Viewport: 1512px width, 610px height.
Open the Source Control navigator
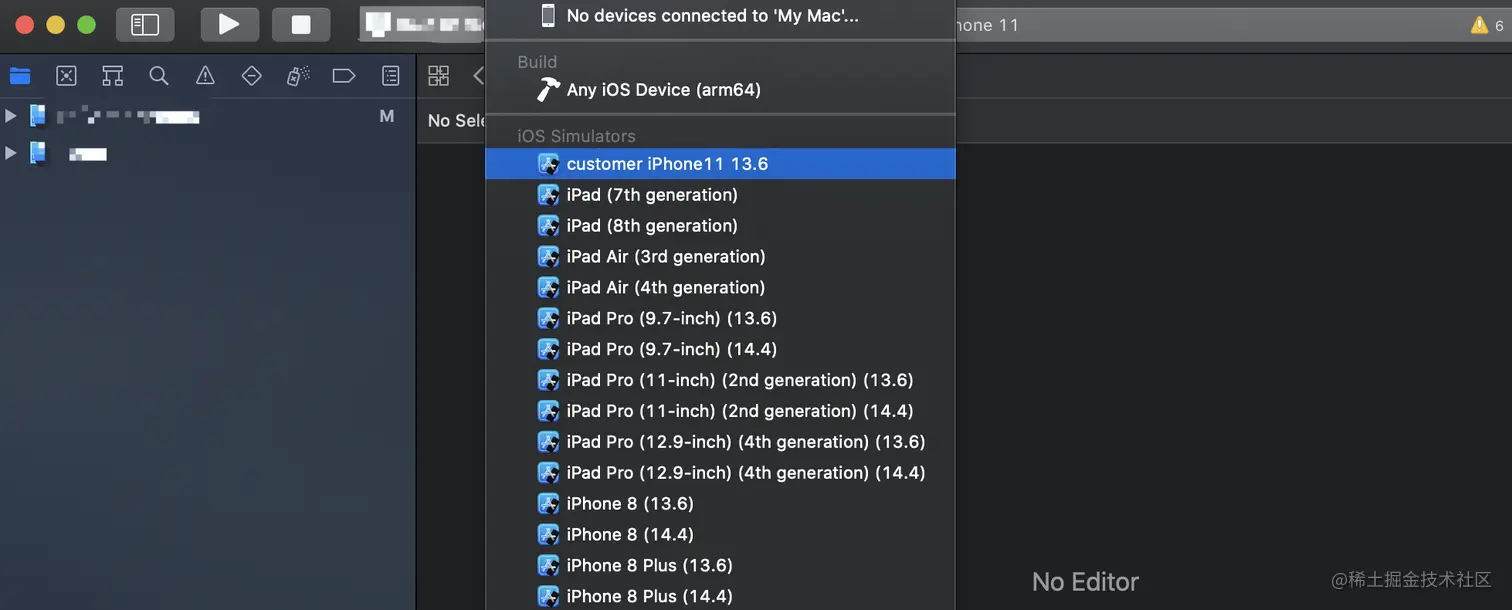coord(66,76)
